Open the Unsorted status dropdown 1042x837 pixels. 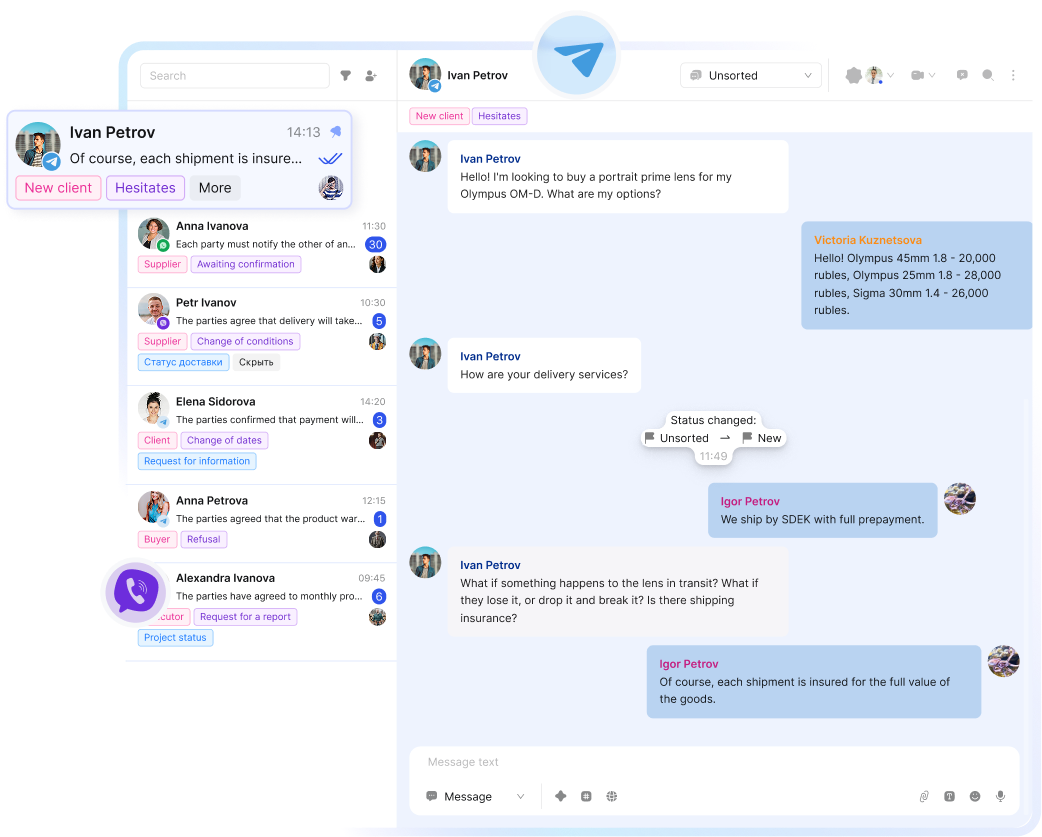point(751,76)
